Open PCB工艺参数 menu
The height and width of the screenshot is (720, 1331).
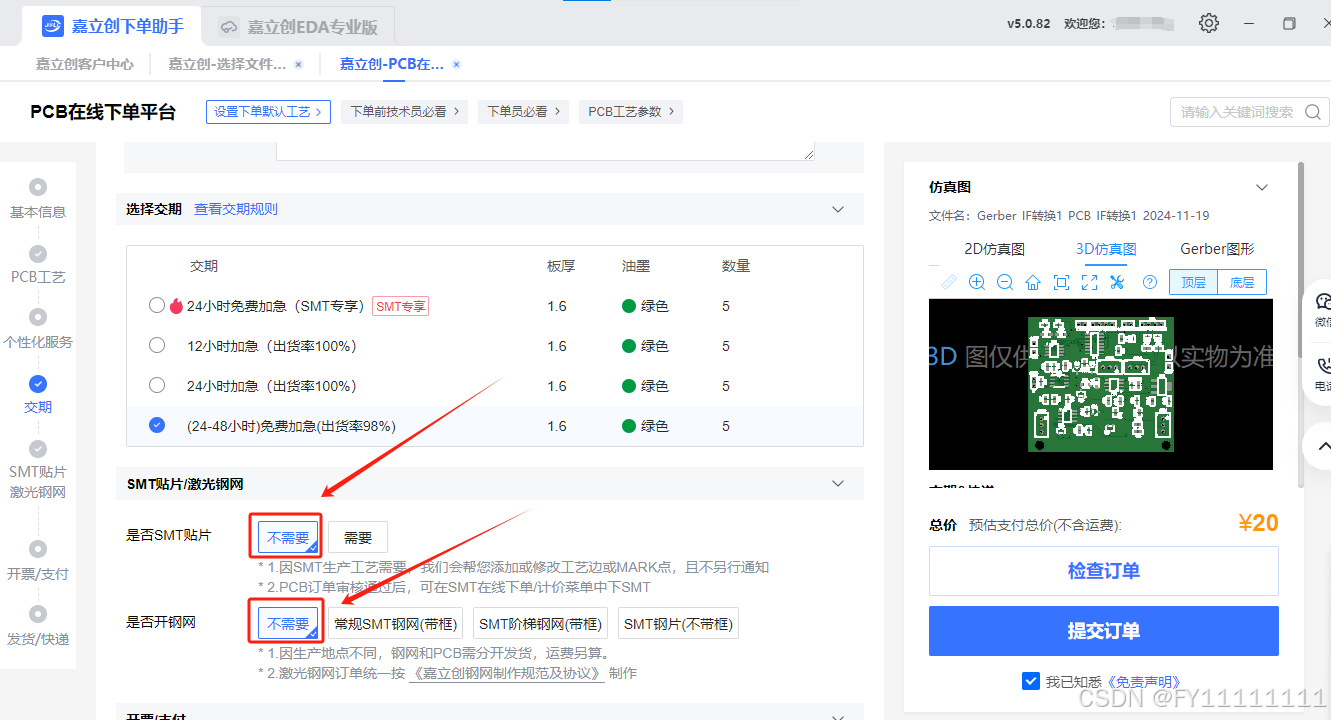click(630, 112)
